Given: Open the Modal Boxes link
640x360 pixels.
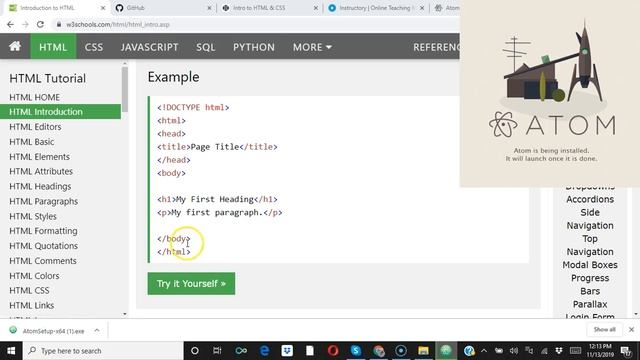Looking at the screenshot, I should click(x=590, y=265).
